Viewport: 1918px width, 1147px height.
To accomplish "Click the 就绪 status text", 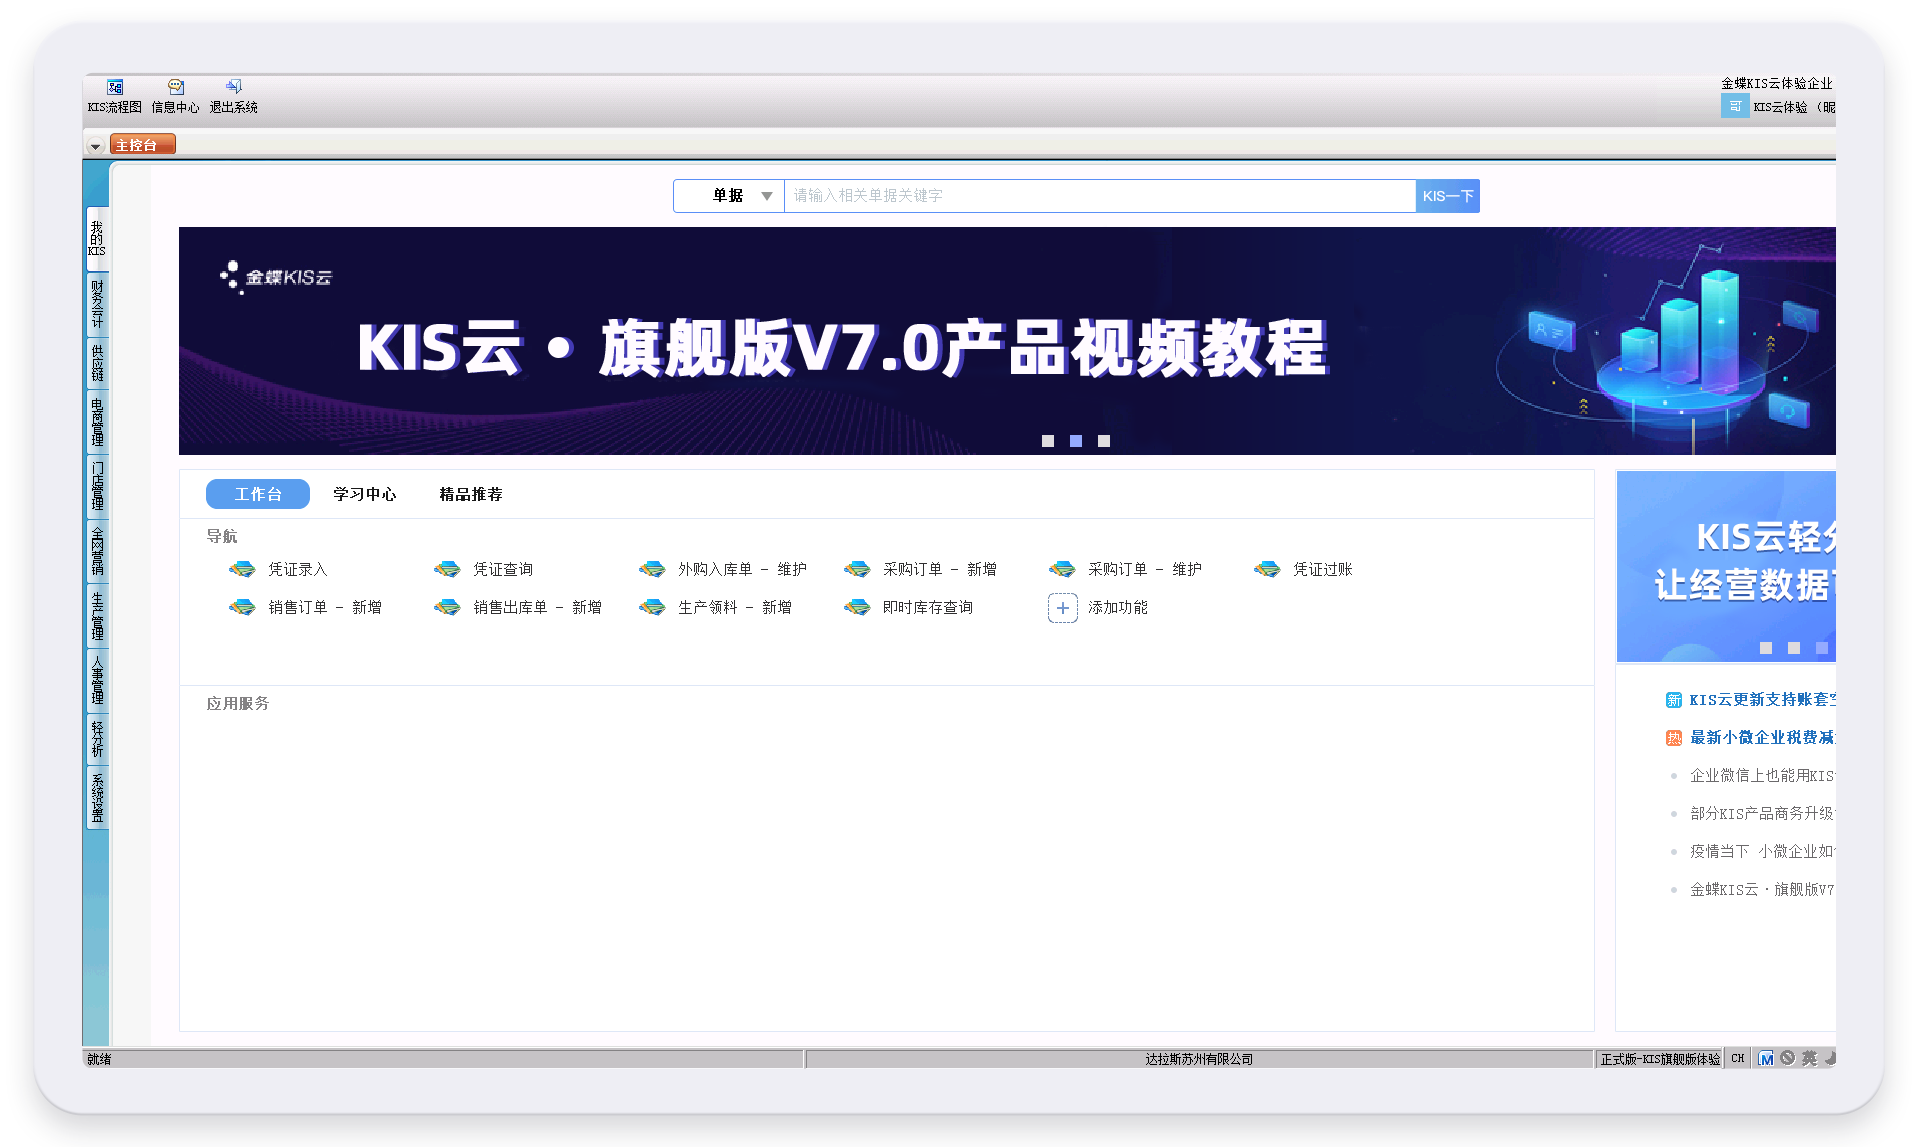I will point(99,1059).
